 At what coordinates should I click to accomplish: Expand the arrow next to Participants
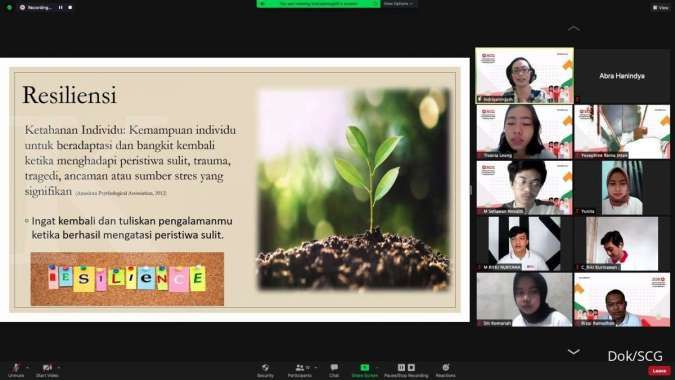316,368
